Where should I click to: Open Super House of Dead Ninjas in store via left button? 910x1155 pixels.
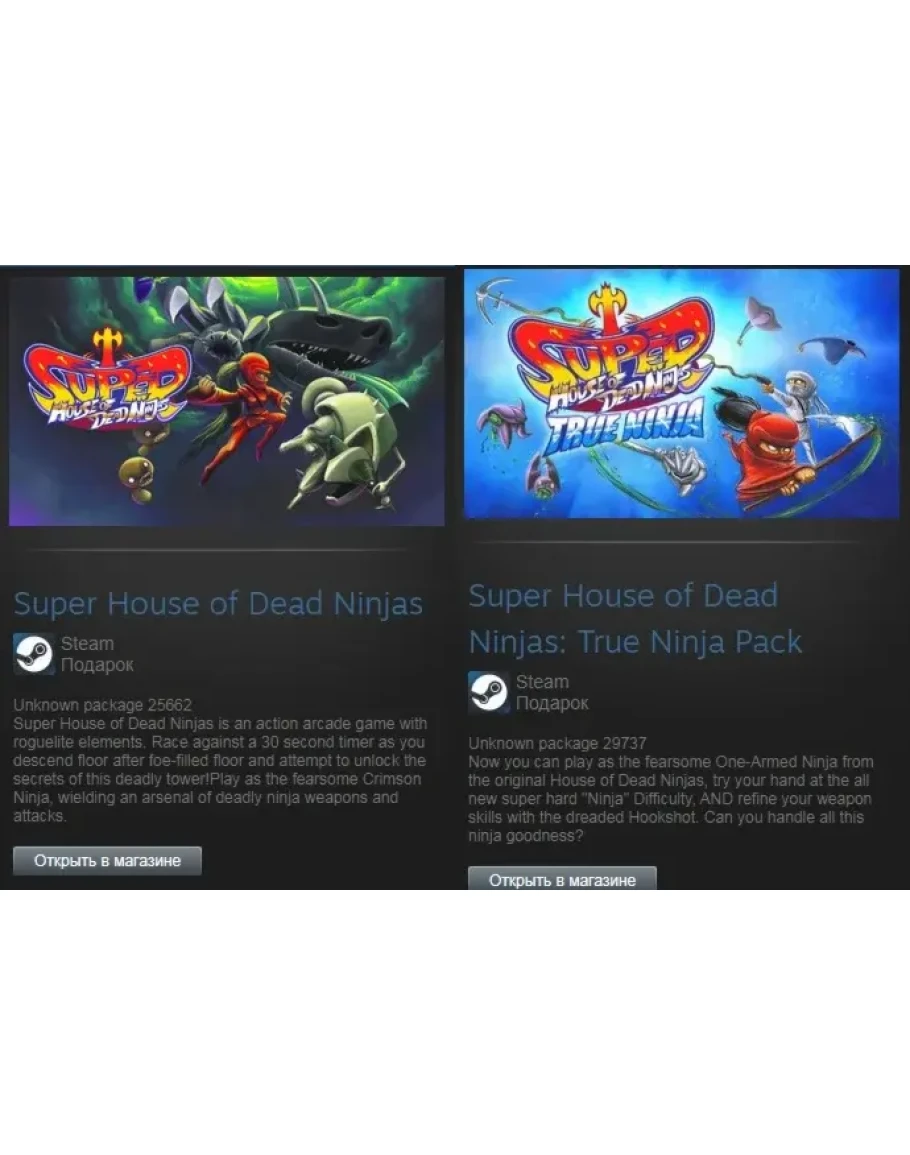(x=107, y=860)
